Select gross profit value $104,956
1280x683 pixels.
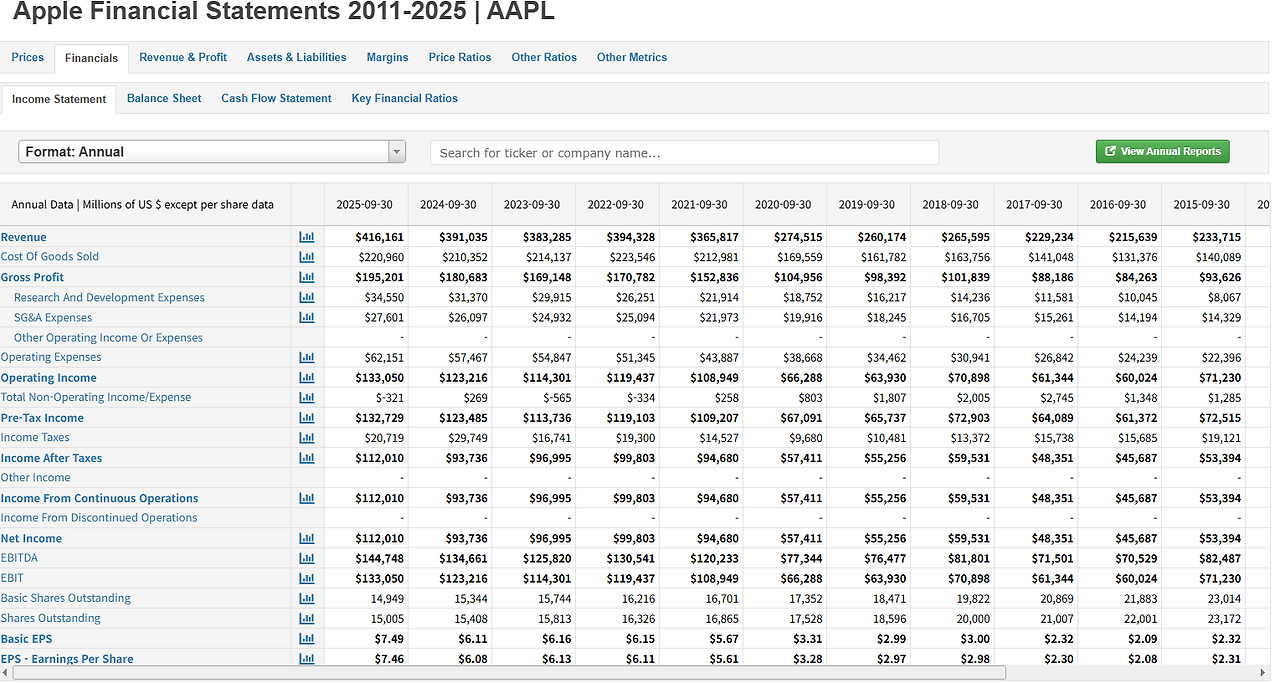[798, 277]
